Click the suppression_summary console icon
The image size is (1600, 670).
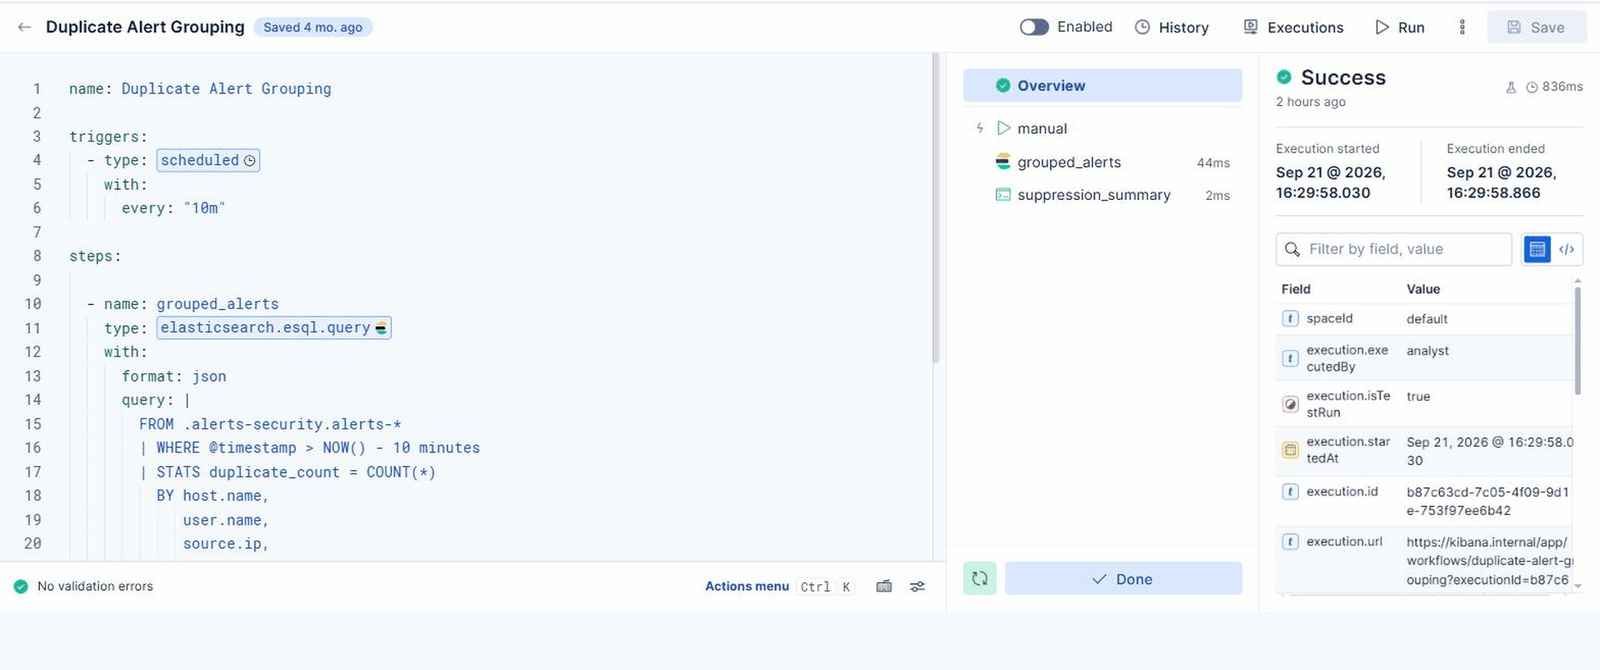(1003, 194)
